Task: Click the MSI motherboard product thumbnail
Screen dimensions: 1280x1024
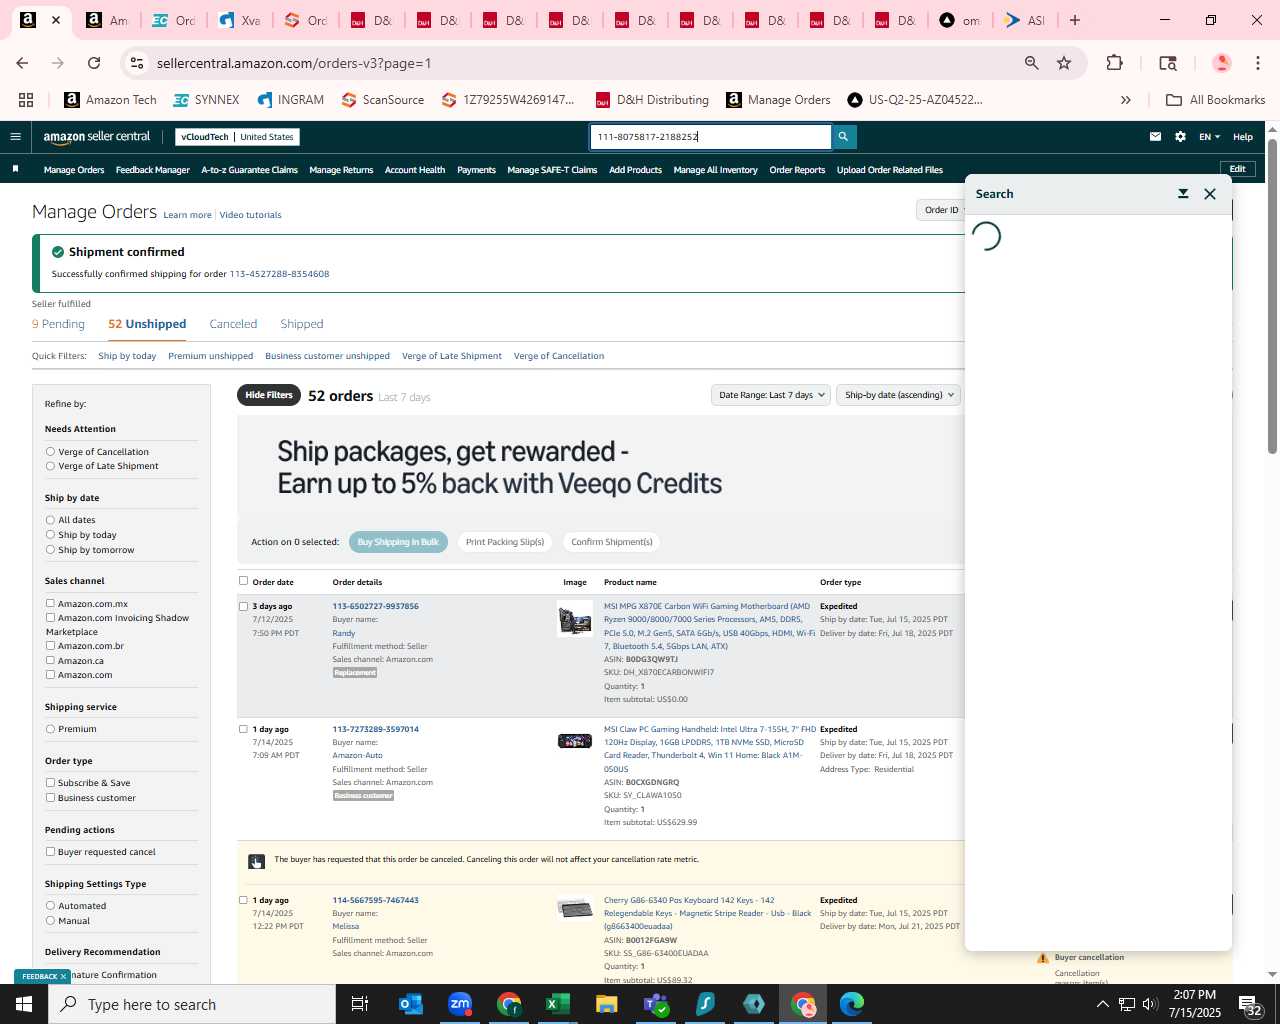Action: [575, 619]
